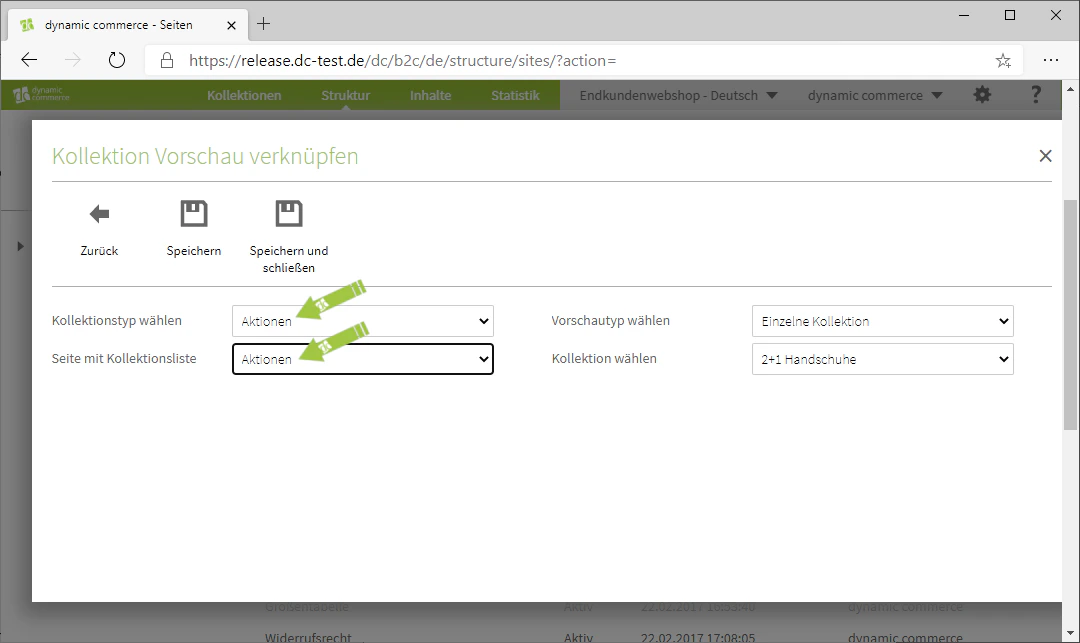Open the Struktur menu
The image size is (1080, 643).
345,95
